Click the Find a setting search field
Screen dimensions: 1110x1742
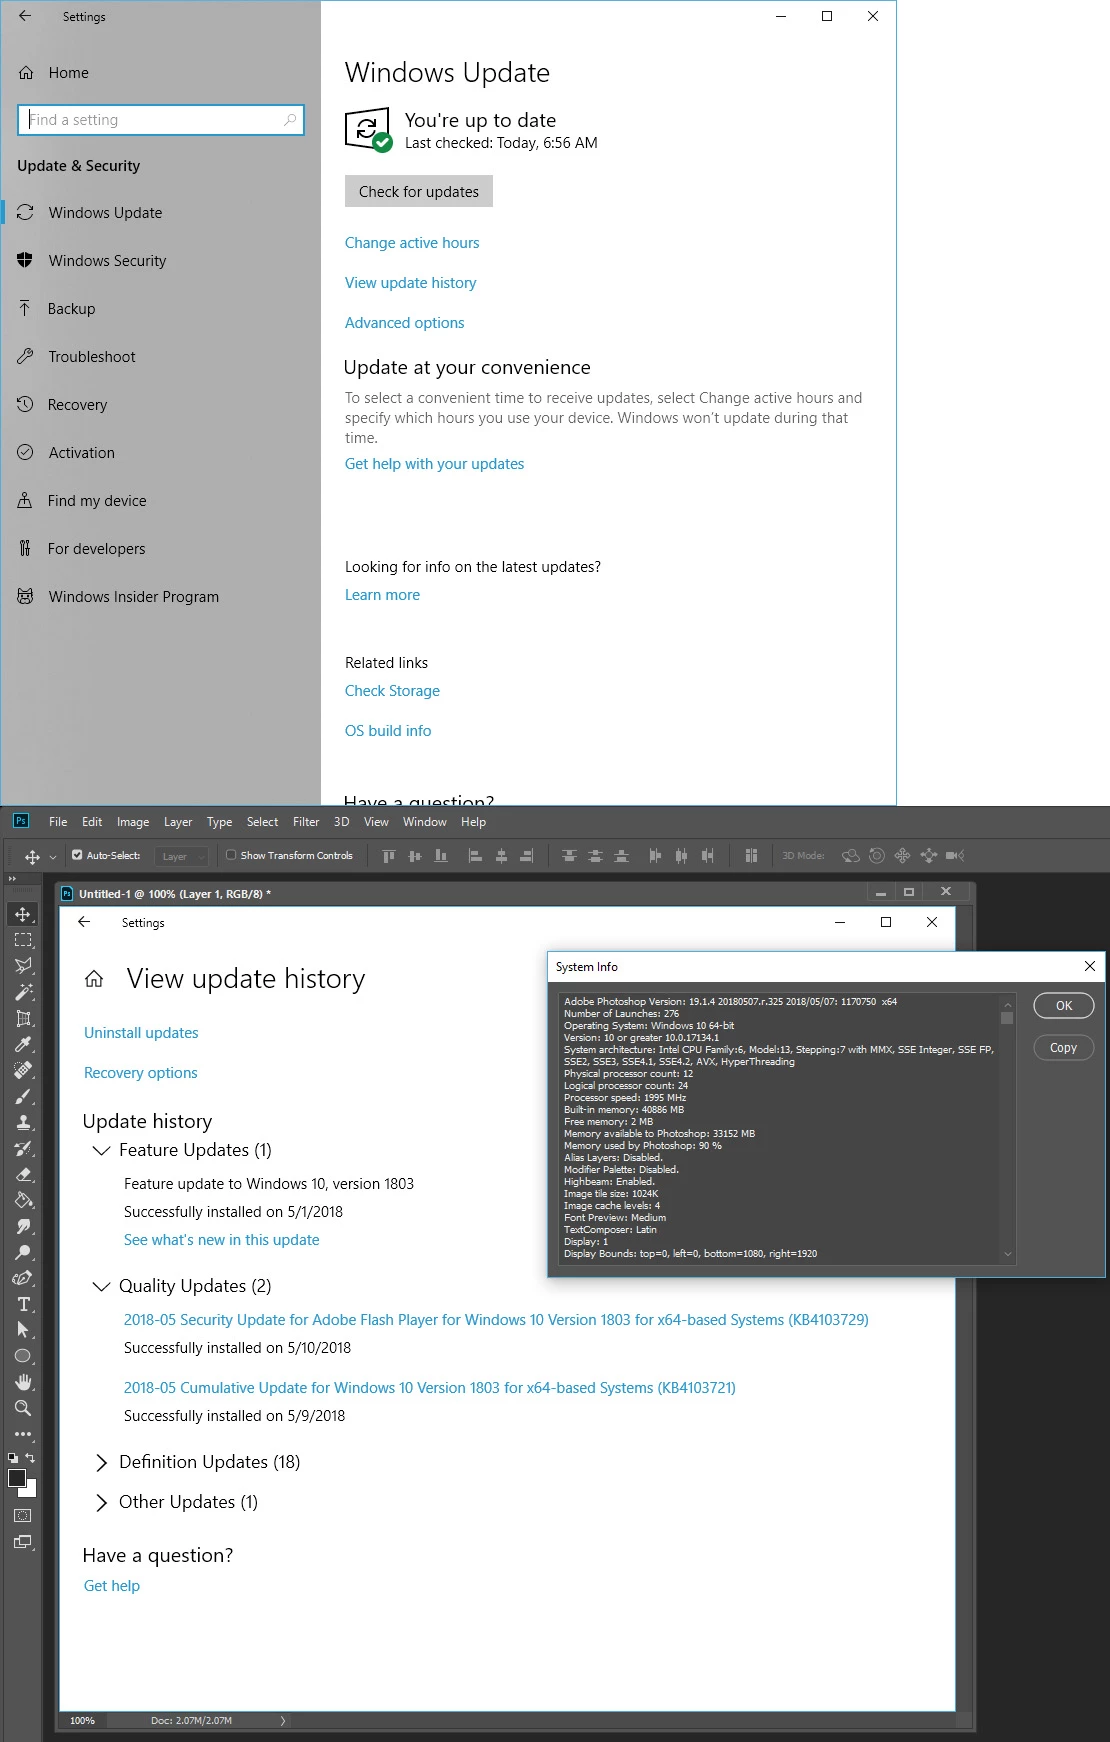click(x=161, y=120)
